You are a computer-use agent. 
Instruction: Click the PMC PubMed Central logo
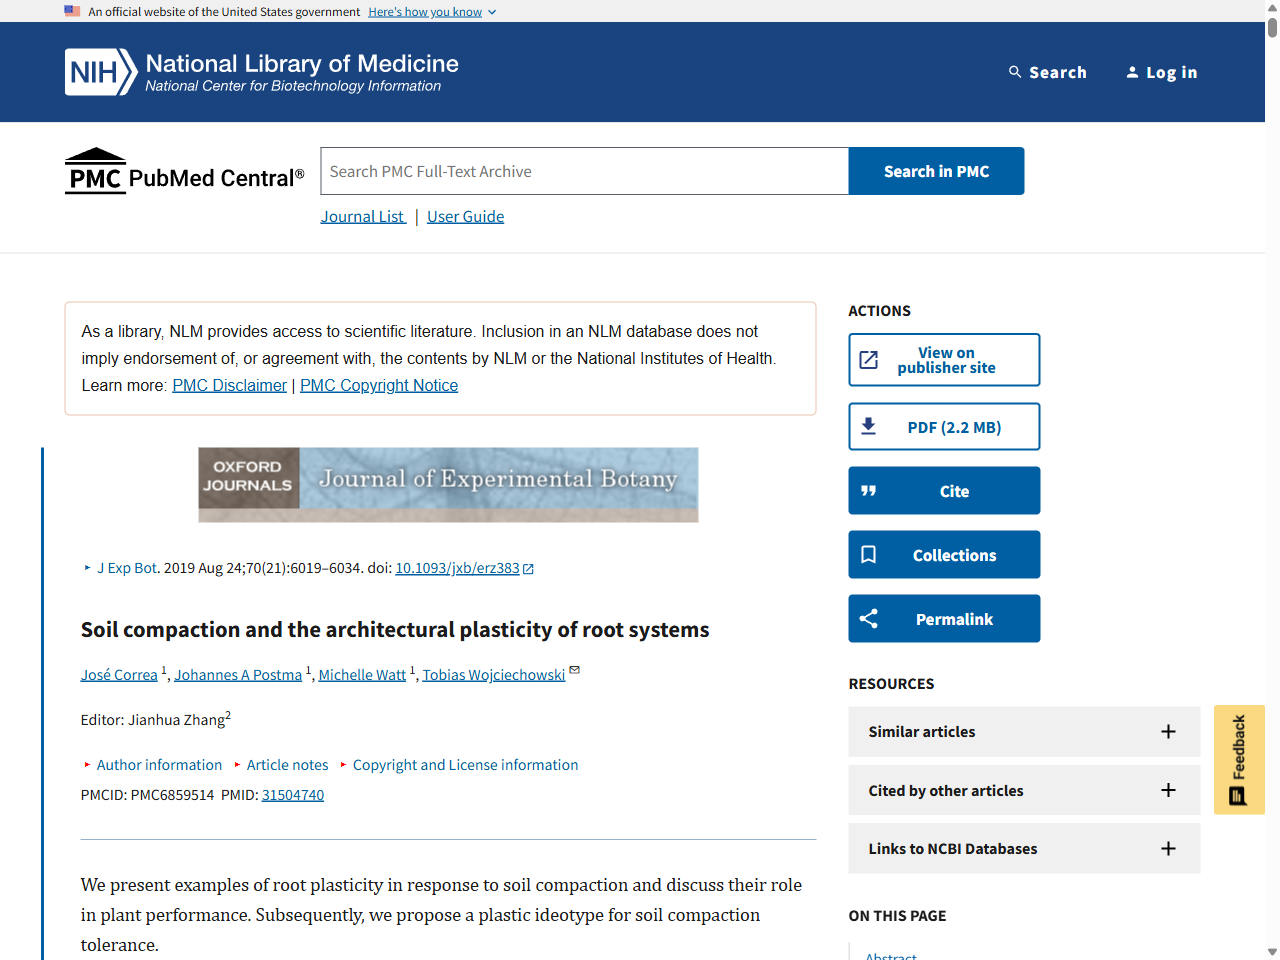click(x=184, y=172)
